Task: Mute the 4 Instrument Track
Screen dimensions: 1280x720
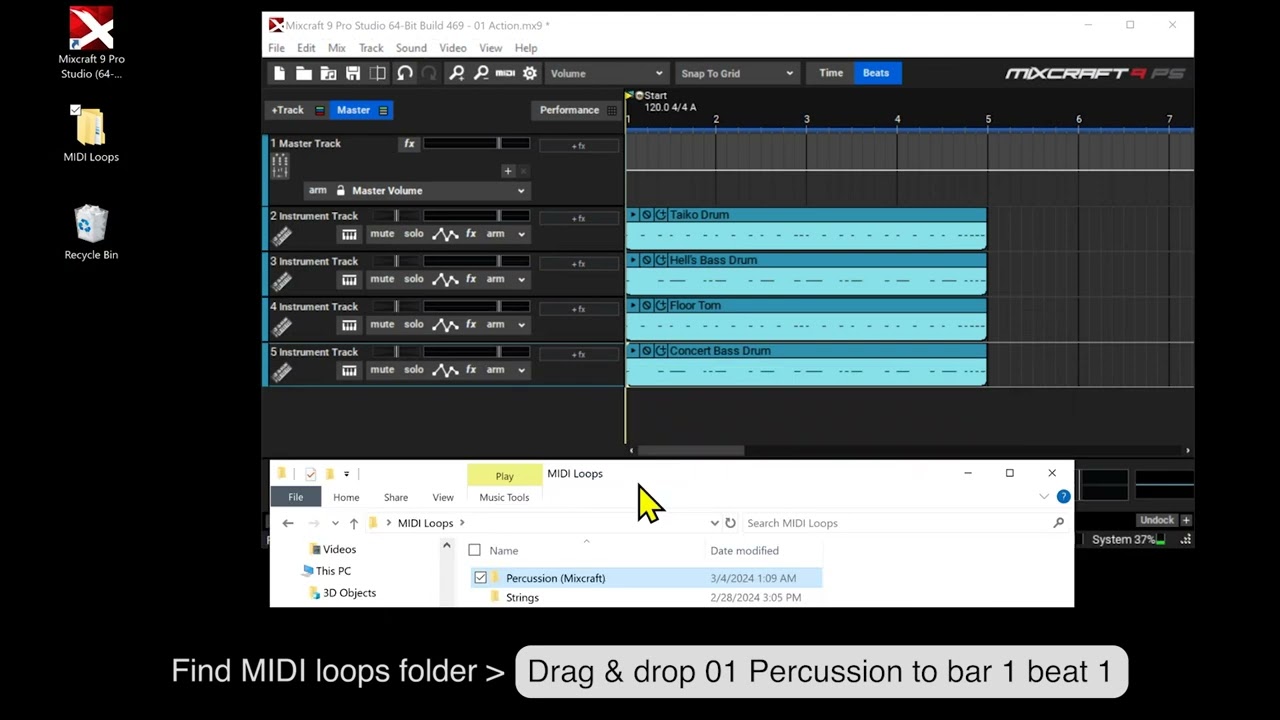Action: coord(382,324)
